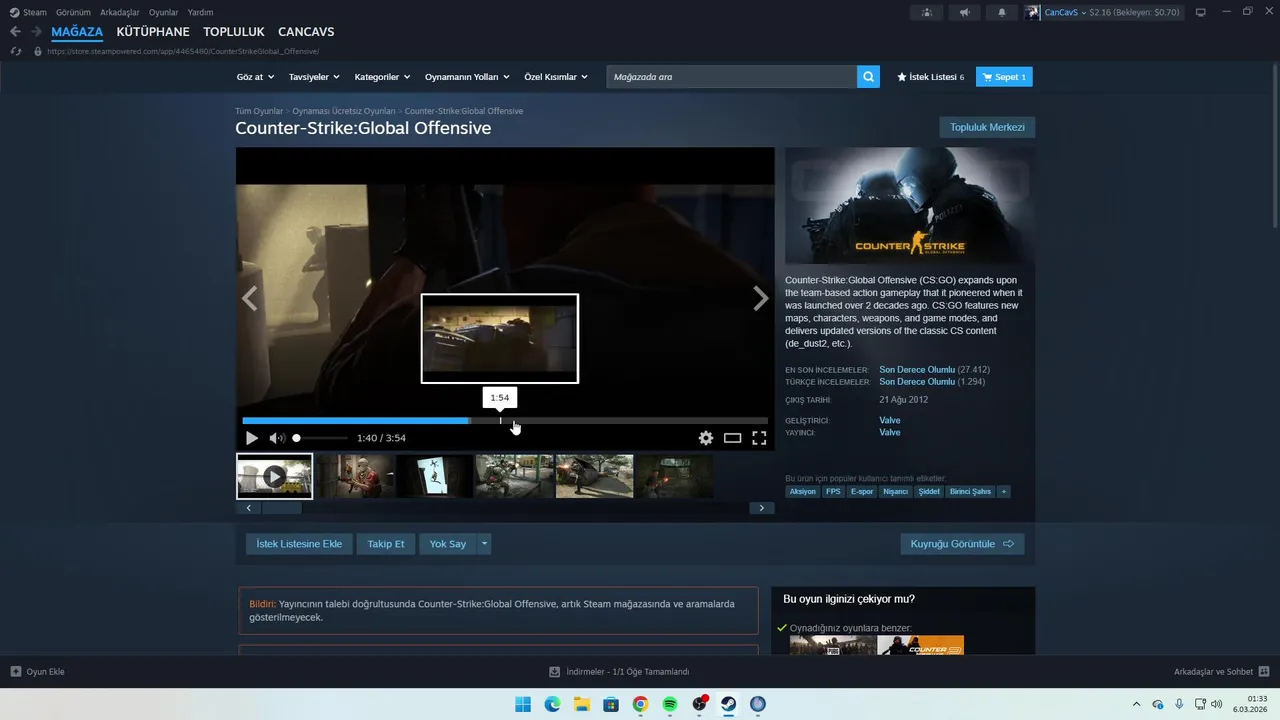
Task: Play the trailer video
Action: [252, 438]
